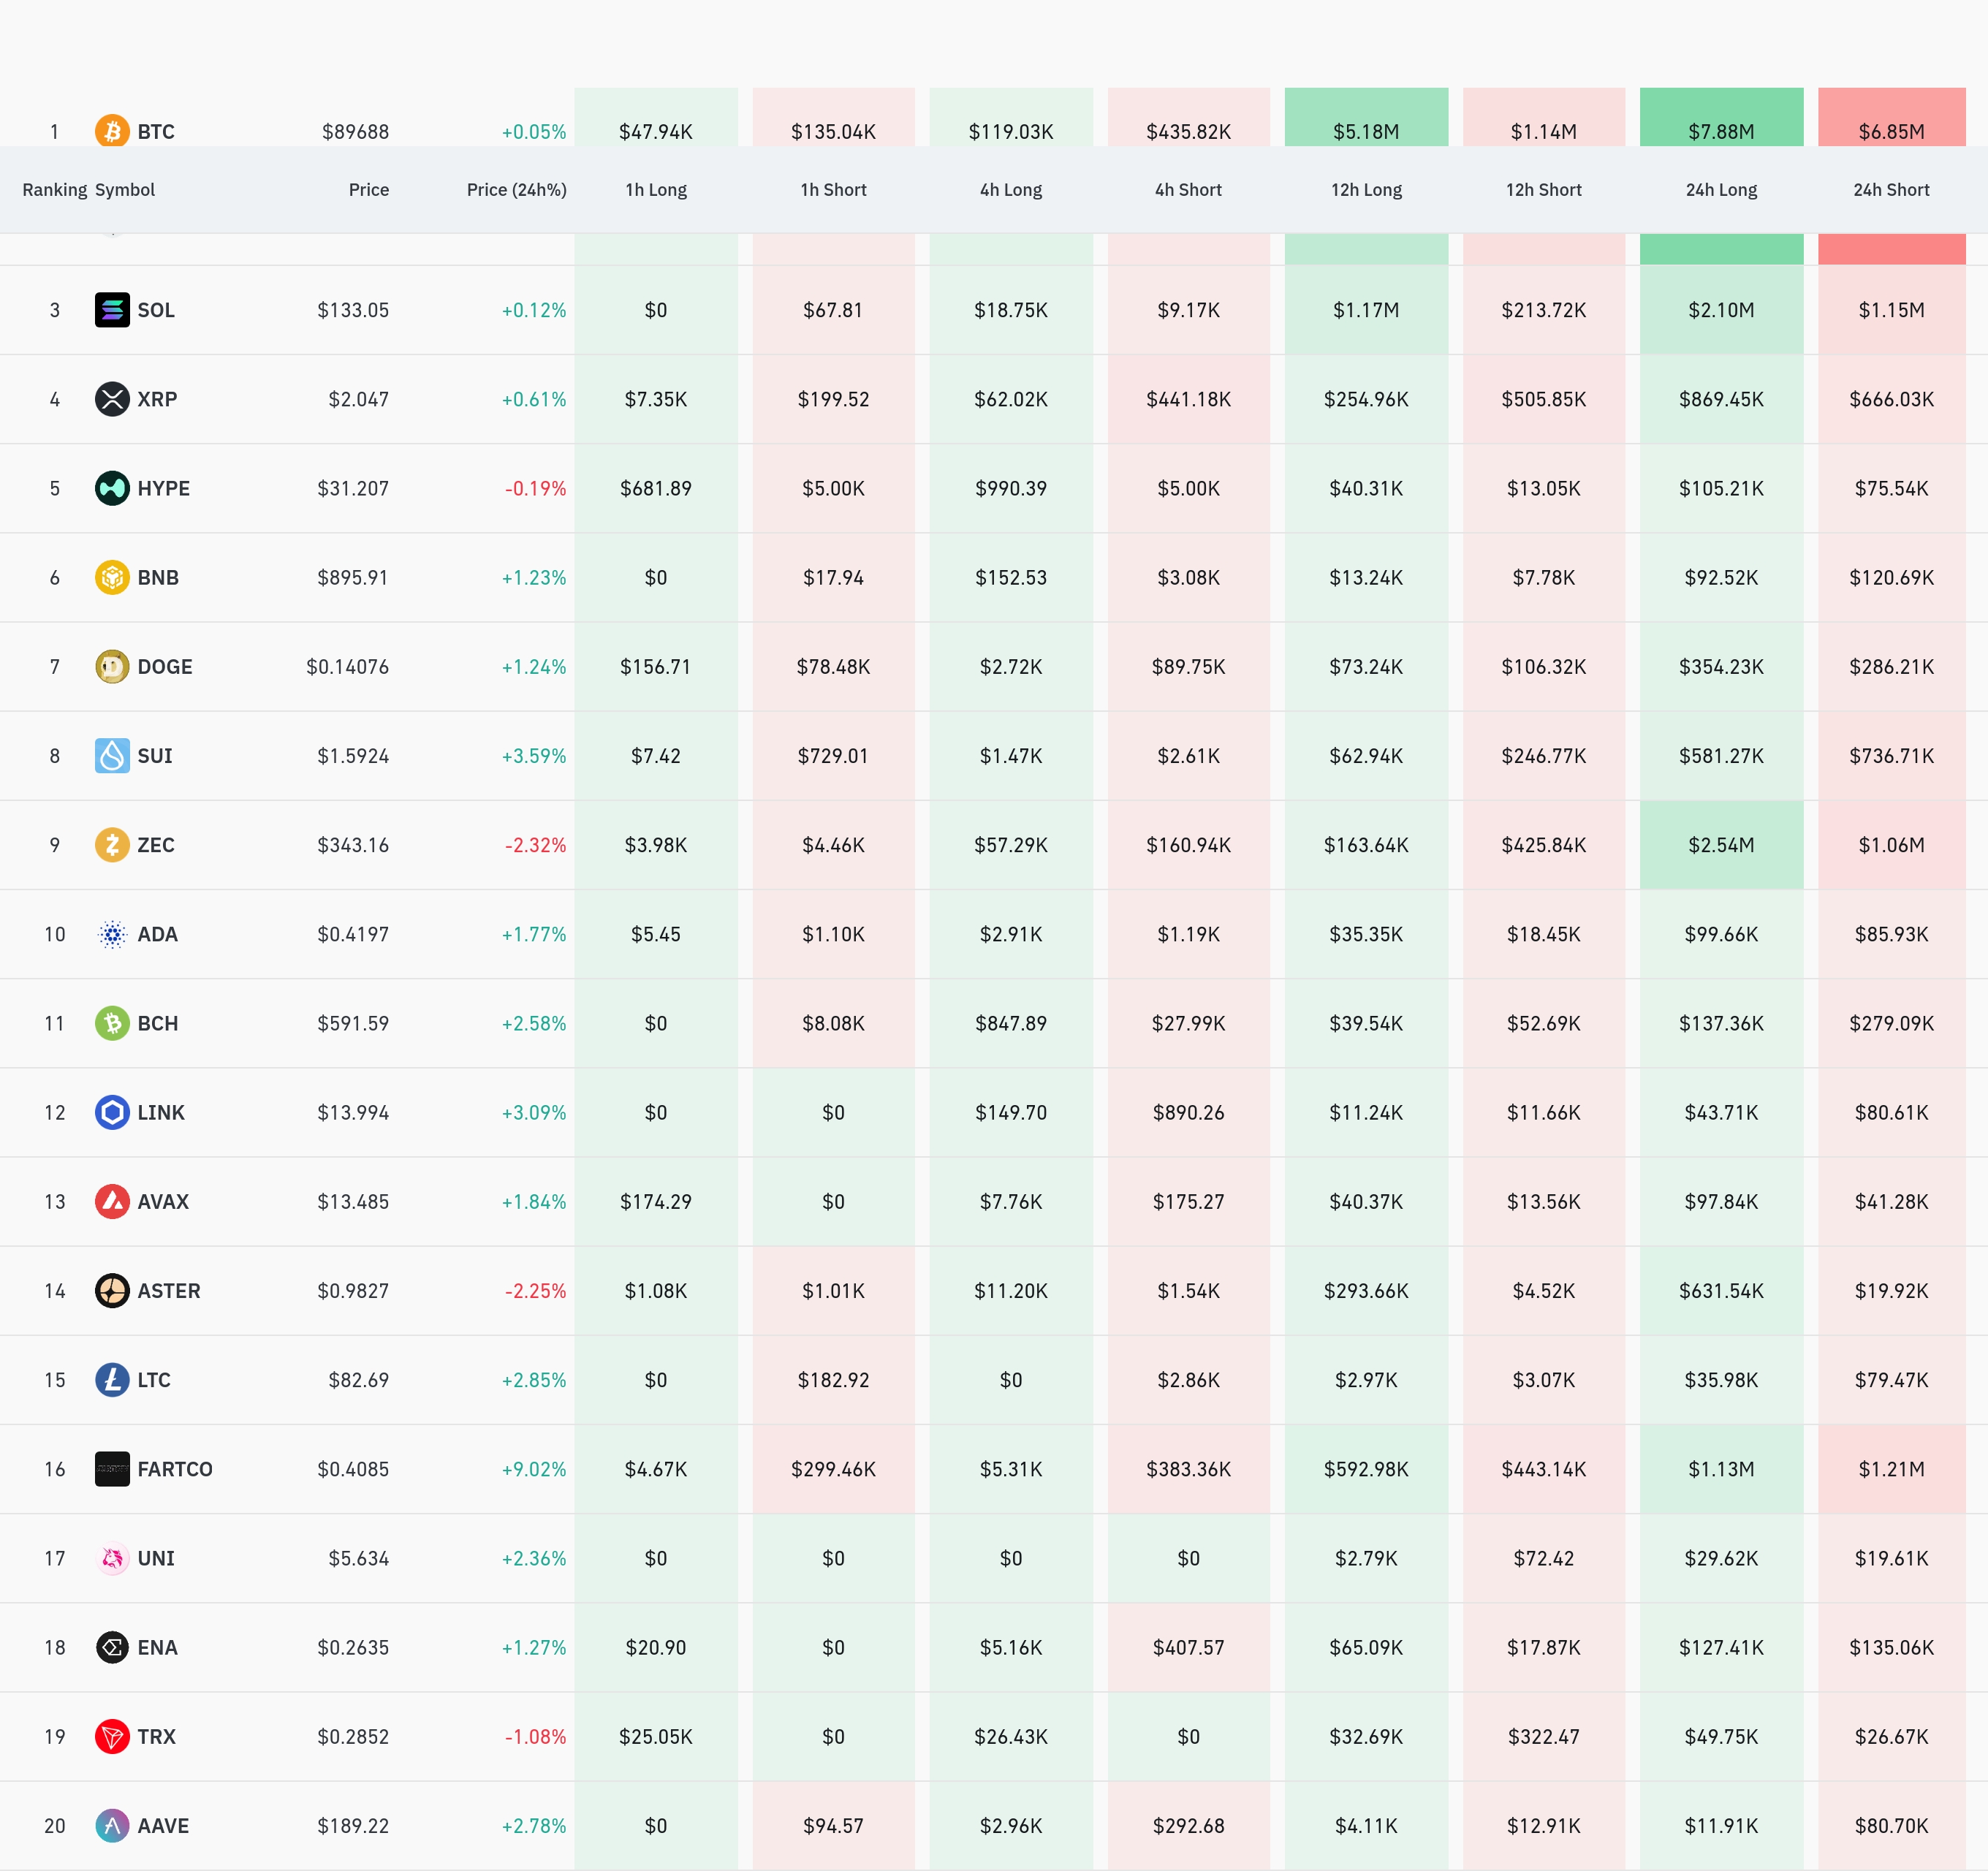Image resolution: width=1988 pixels, height=1871 pixels.
Task: Sort by the 1h Long column header
Action: pos(655,190)
